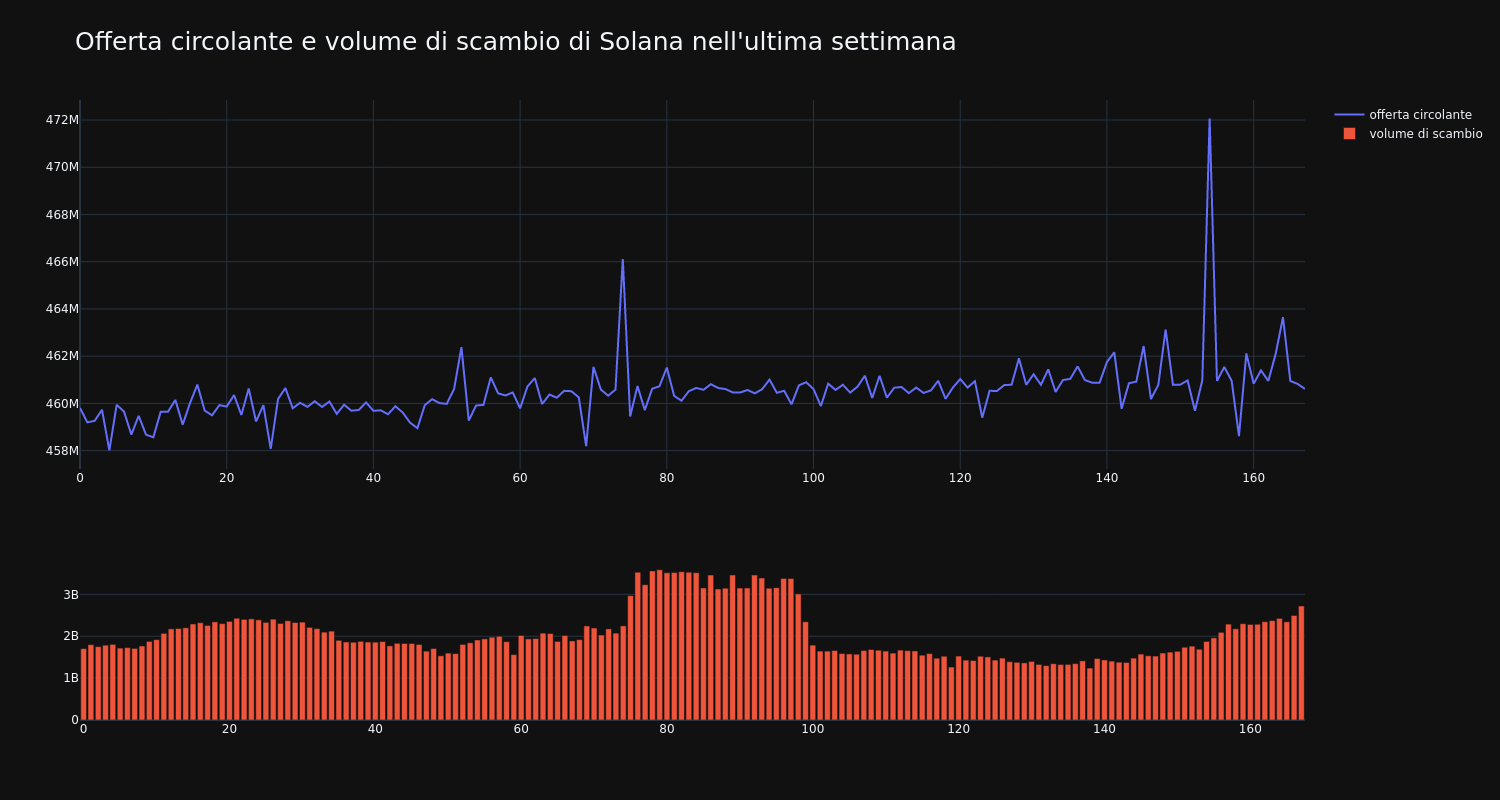Click the 464M y-axis label

coord(62,309)
